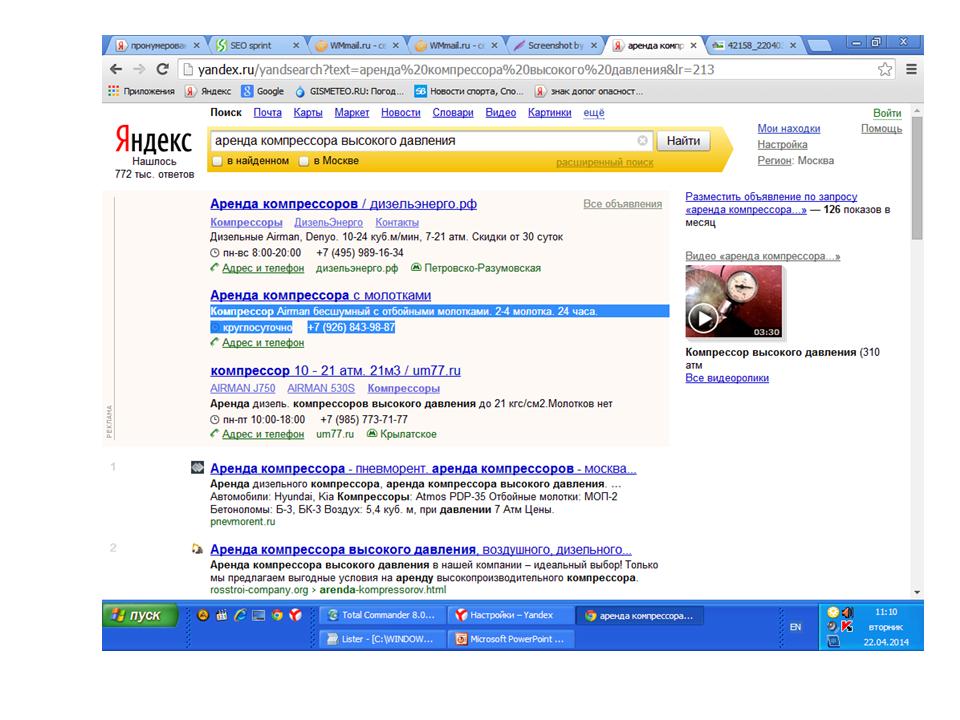Tick the в Москве checkbox

point(304,161)
